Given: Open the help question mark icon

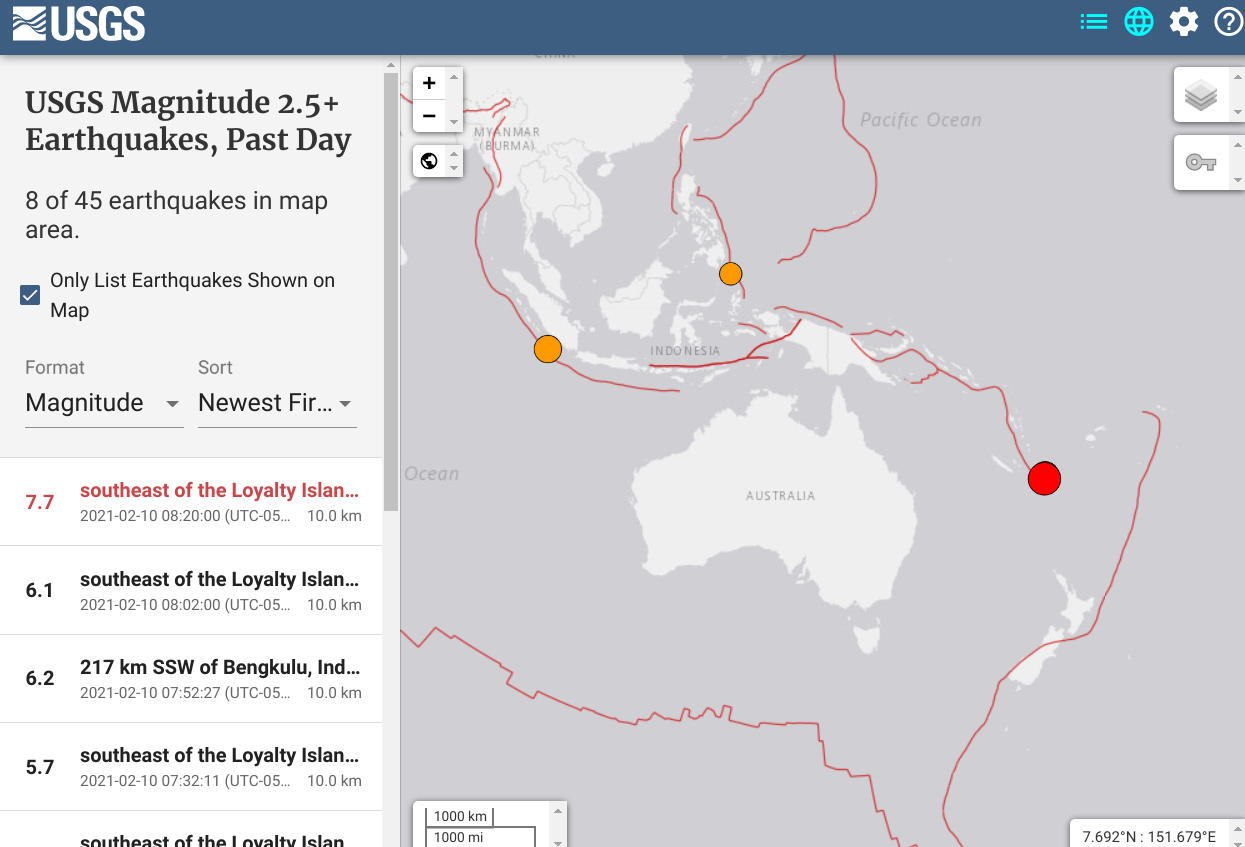Looking at the screenshot, I should (x=1228, y=22).
